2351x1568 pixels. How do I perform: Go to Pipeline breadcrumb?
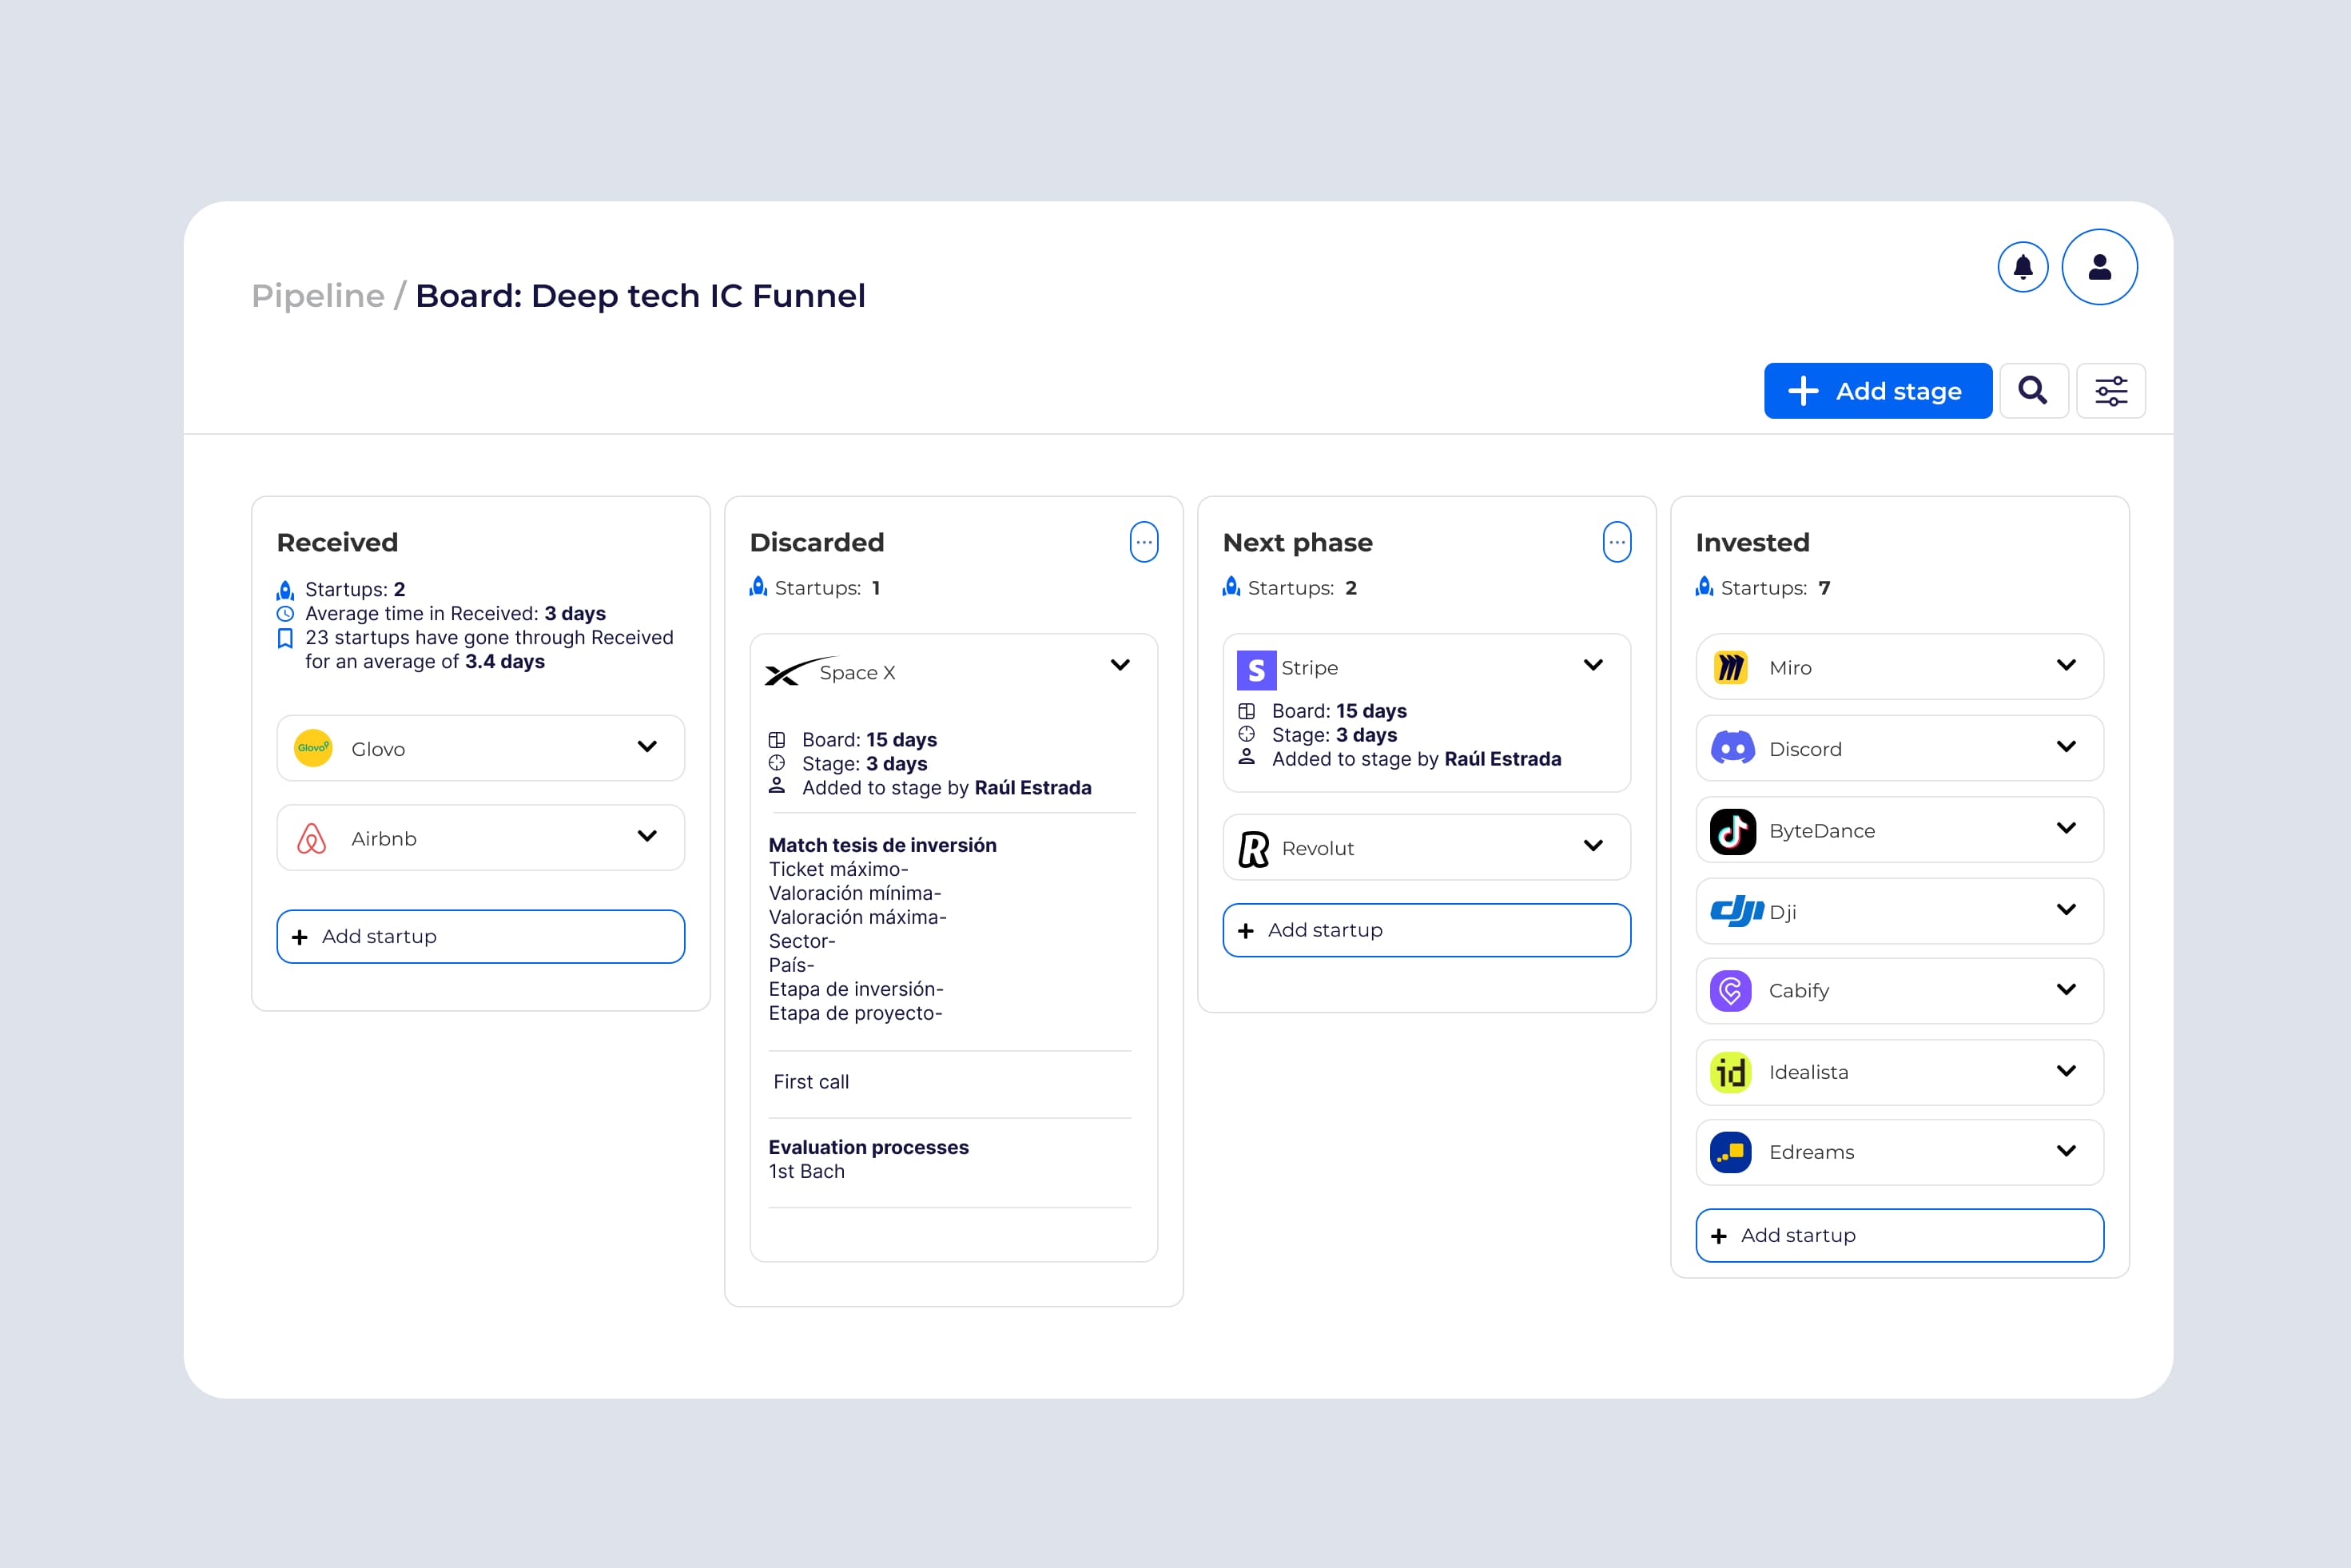(x=317, y=296)
